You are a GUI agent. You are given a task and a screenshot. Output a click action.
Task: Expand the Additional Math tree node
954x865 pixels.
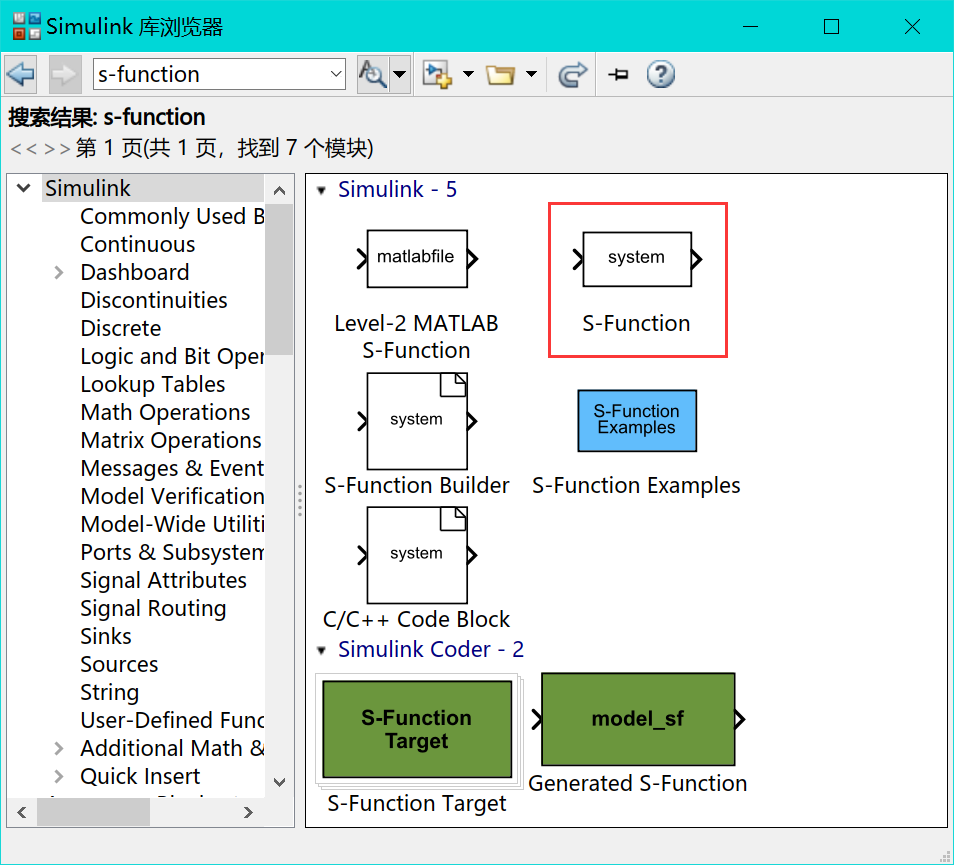[x=58, y=748]
